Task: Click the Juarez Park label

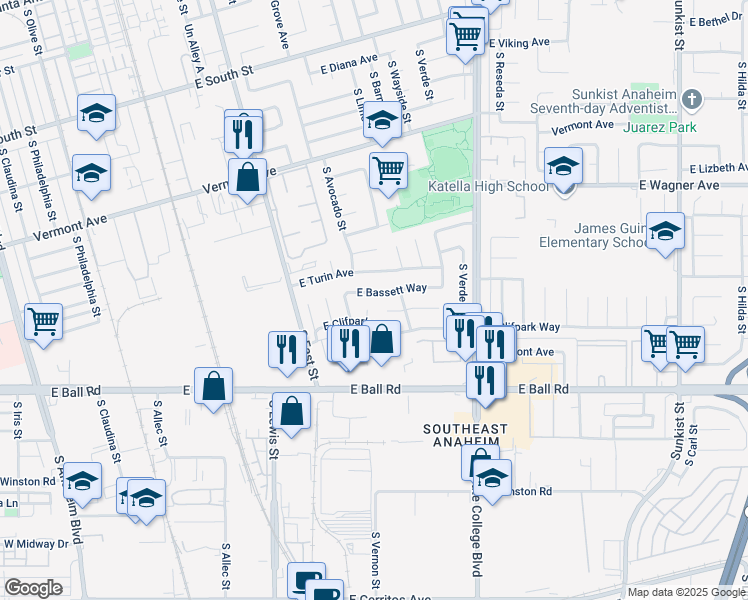Action: pyautogui.click(x=660, y=127)
